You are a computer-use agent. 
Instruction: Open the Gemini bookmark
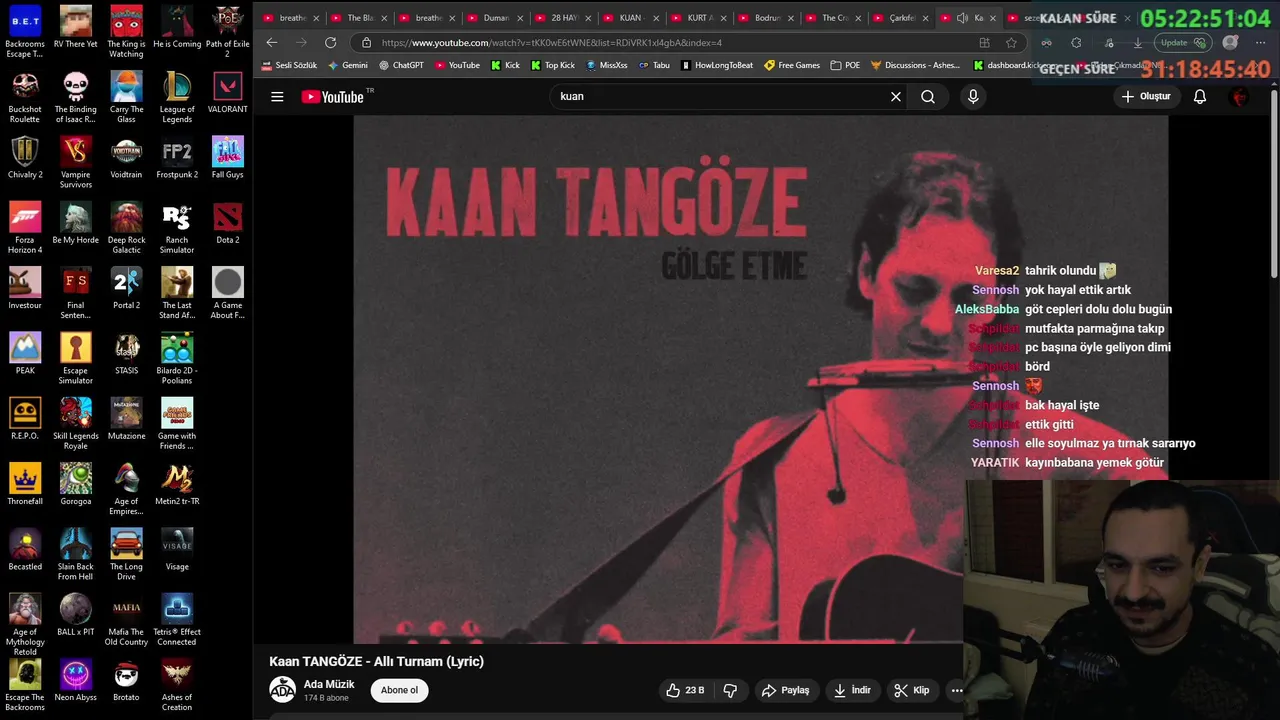[348, 65]
